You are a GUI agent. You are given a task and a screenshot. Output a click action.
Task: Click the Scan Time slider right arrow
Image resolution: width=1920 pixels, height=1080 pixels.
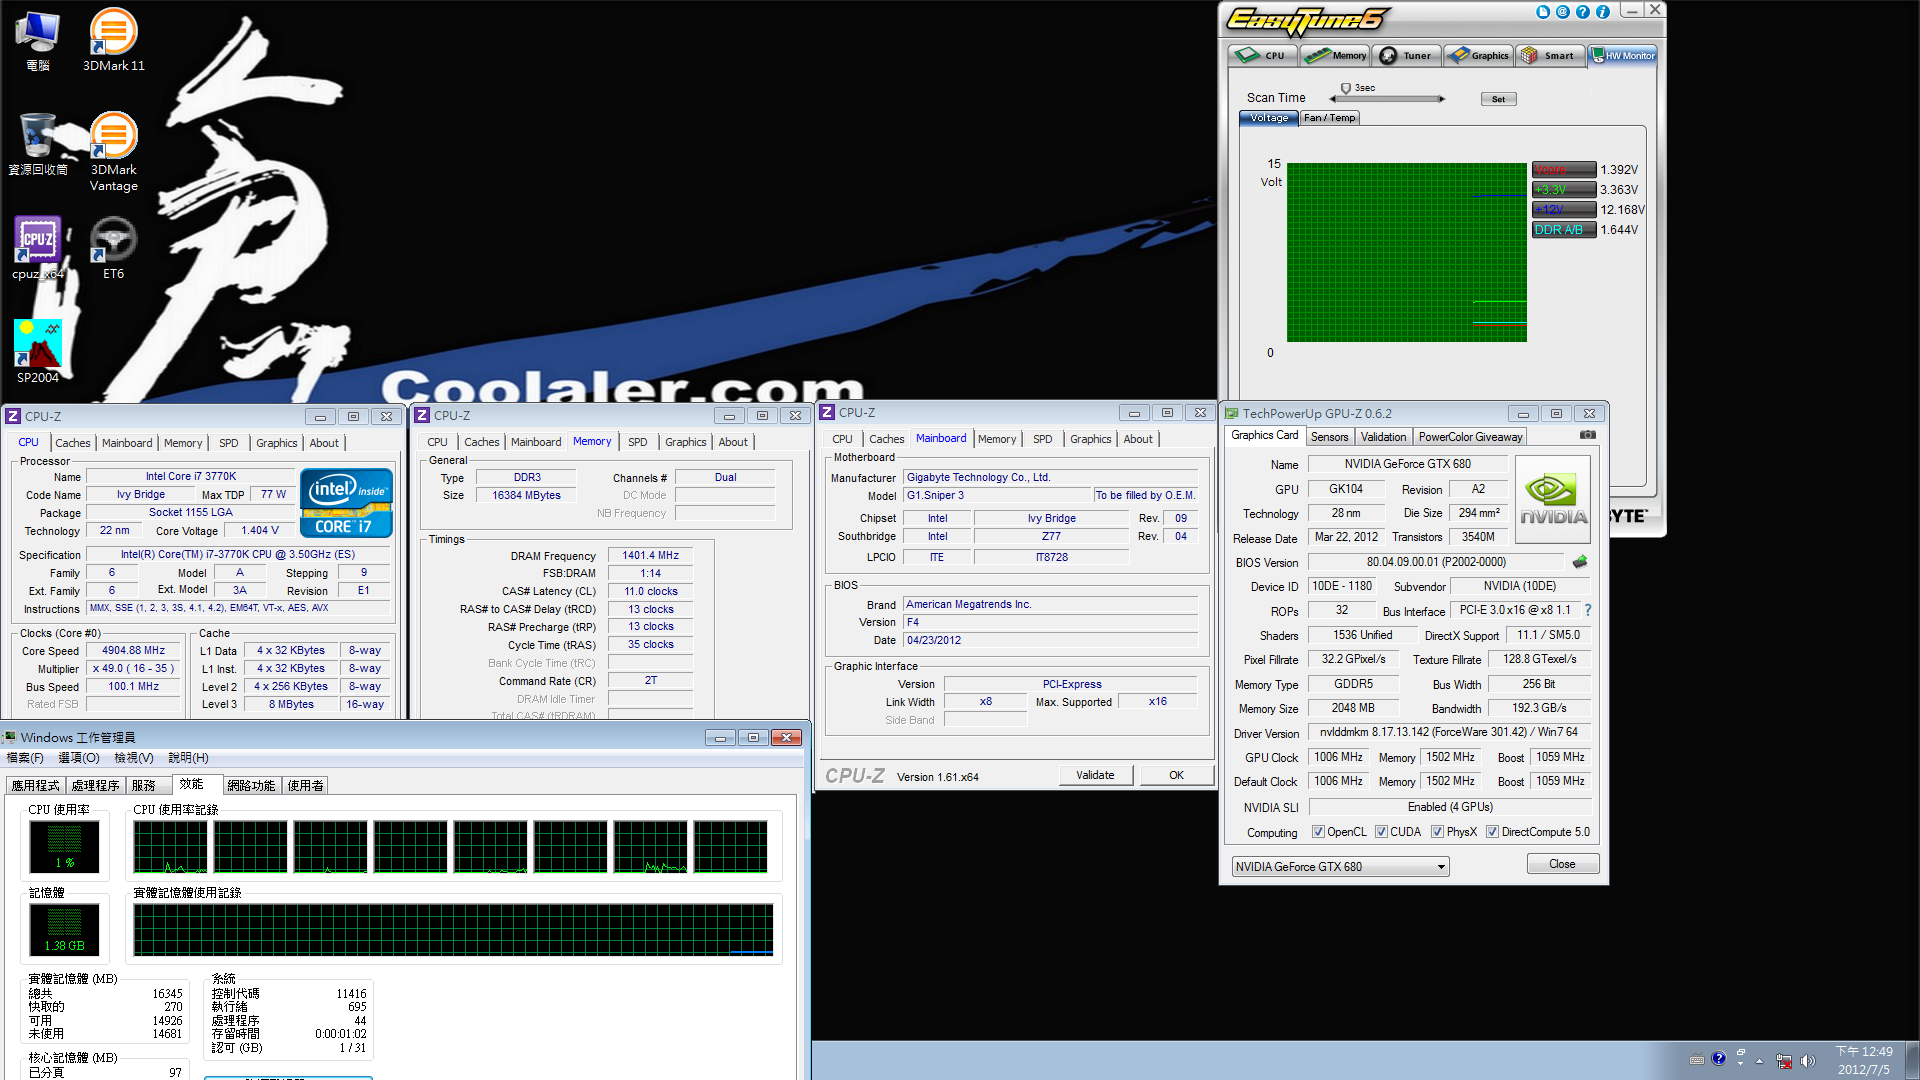click(x=1441, y=99)
